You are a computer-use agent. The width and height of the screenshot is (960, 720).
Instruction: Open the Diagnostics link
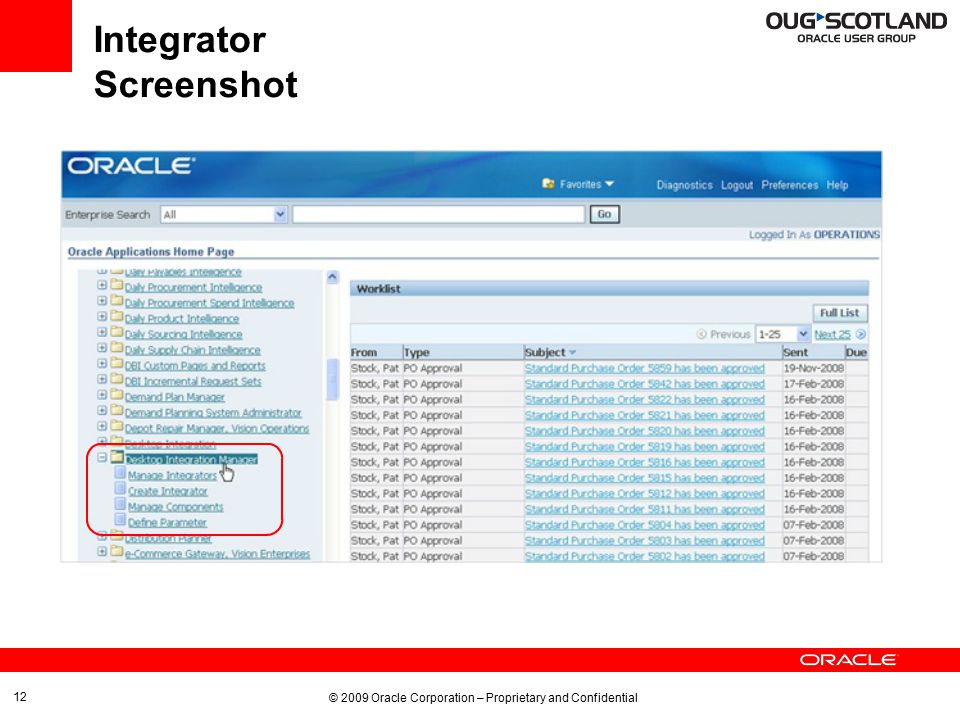pos(684,185)
